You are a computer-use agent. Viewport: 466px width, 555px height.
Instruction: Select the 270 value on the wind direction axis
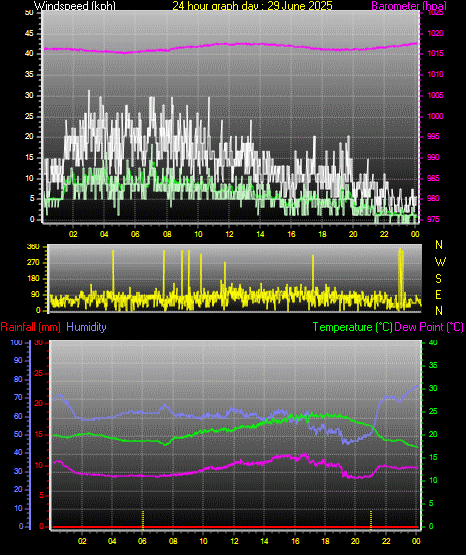(x=33, y=263)
